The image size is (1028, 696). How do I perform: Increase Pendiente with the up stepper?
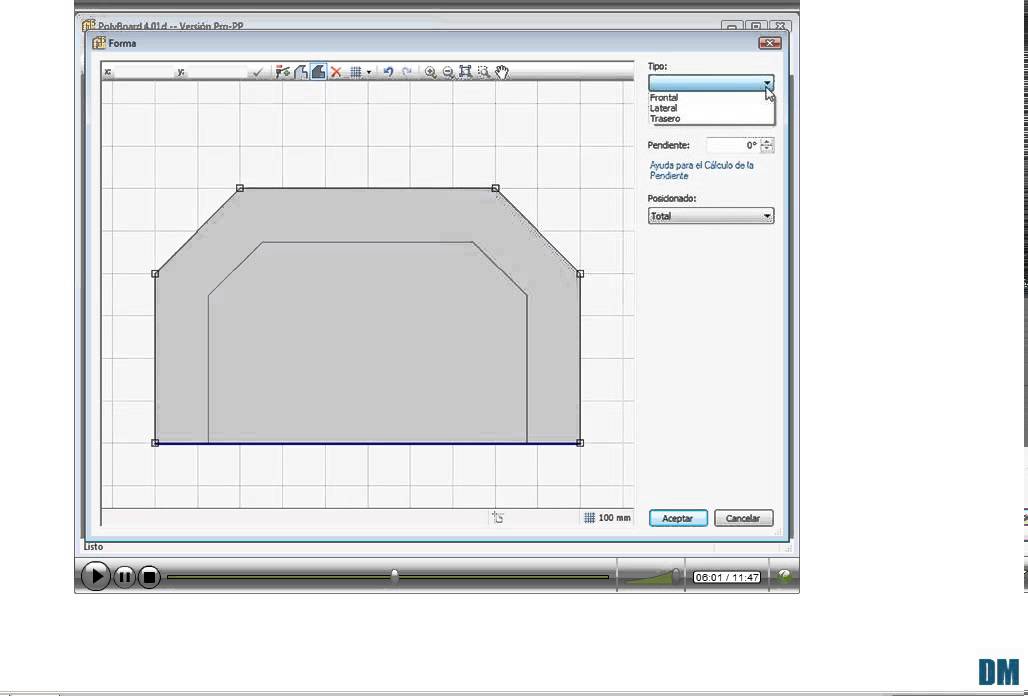pos(767,142)
